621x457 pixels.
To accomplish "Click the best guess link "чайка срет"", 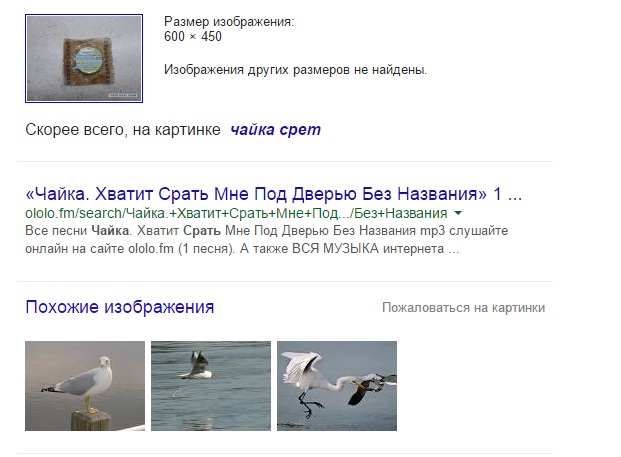I will coord(276,129).
